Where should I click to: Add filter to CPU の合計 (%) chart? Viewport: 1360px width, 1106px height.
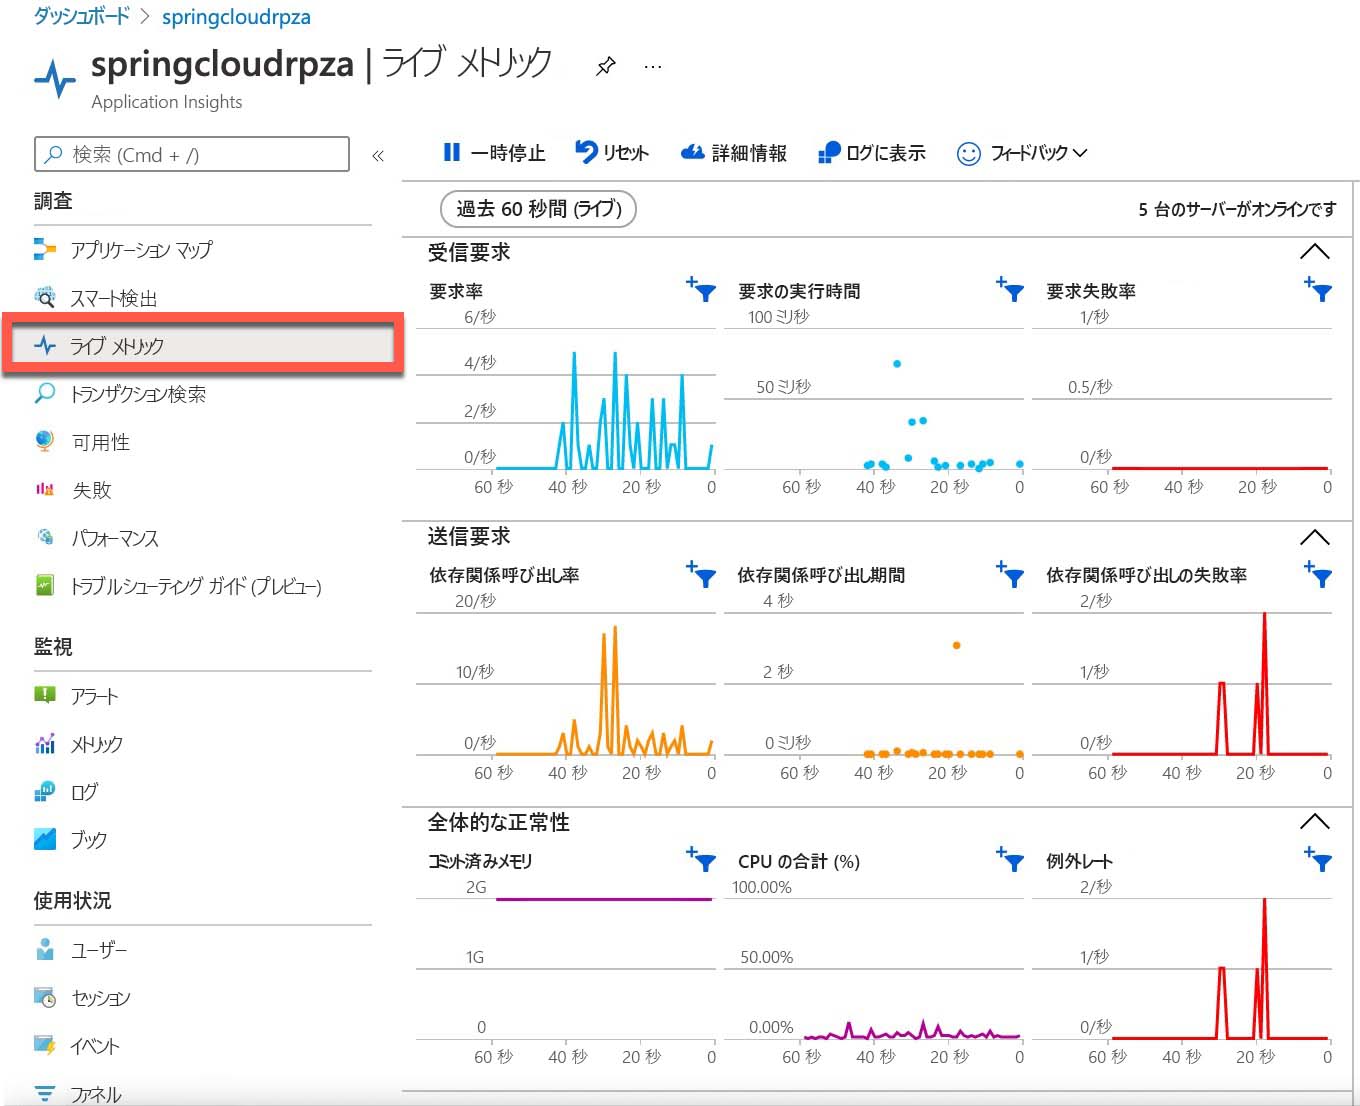click(x=1010, y=859)
